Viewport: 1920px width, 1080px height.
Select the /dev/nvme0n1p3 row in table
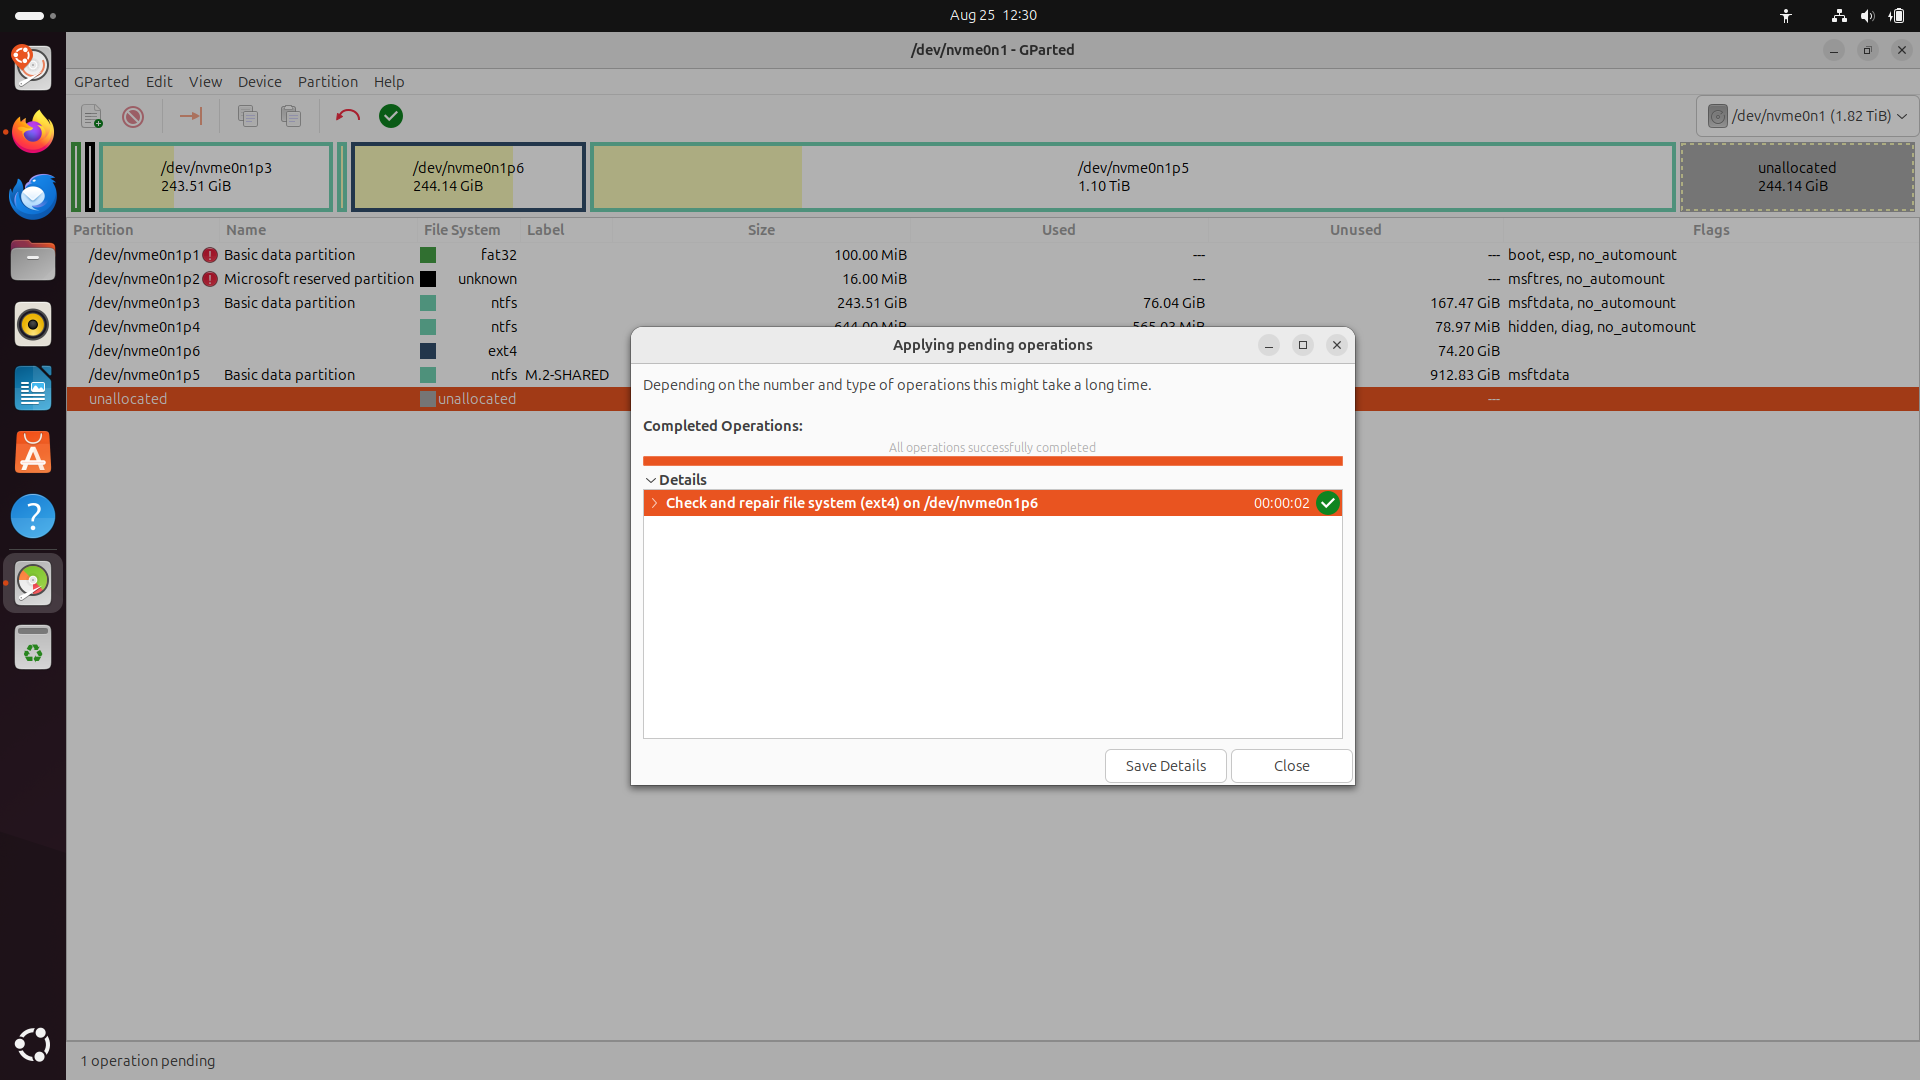pyautogui.click(x=144, y=303)
